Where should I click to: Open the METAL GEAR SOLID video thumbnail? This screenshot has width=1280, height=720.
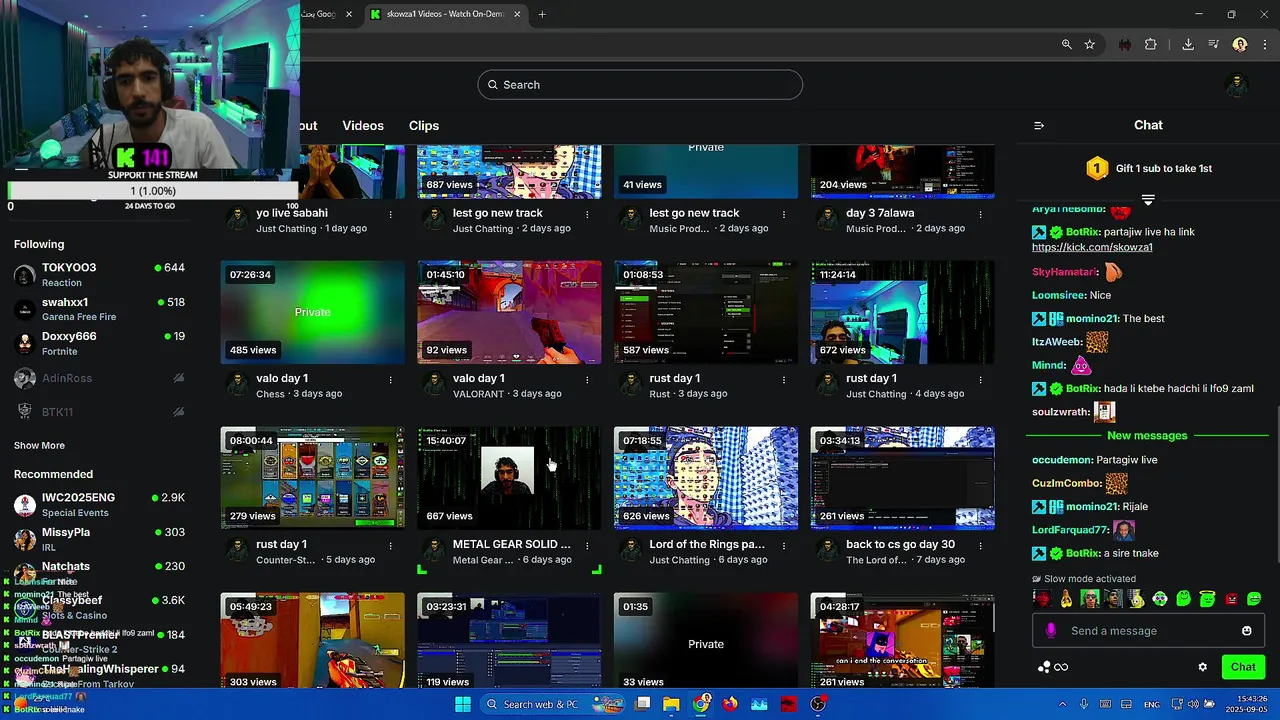point(509,478)
